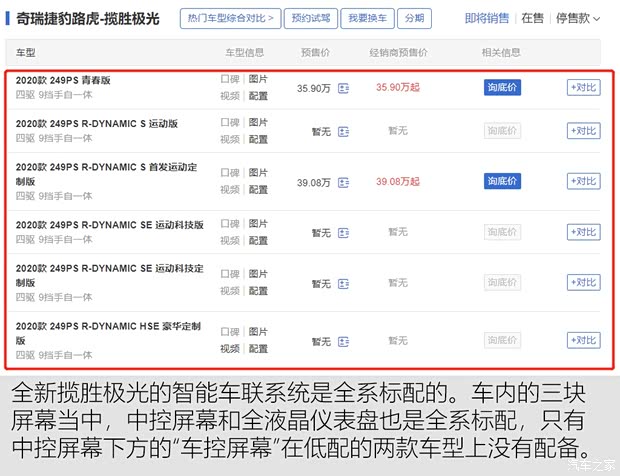This screenshot has height=476, width=620.
Task: Toggle +对比 for R-DYNAMIC S 首发运动定制版
Action: [x=583, y=181]
